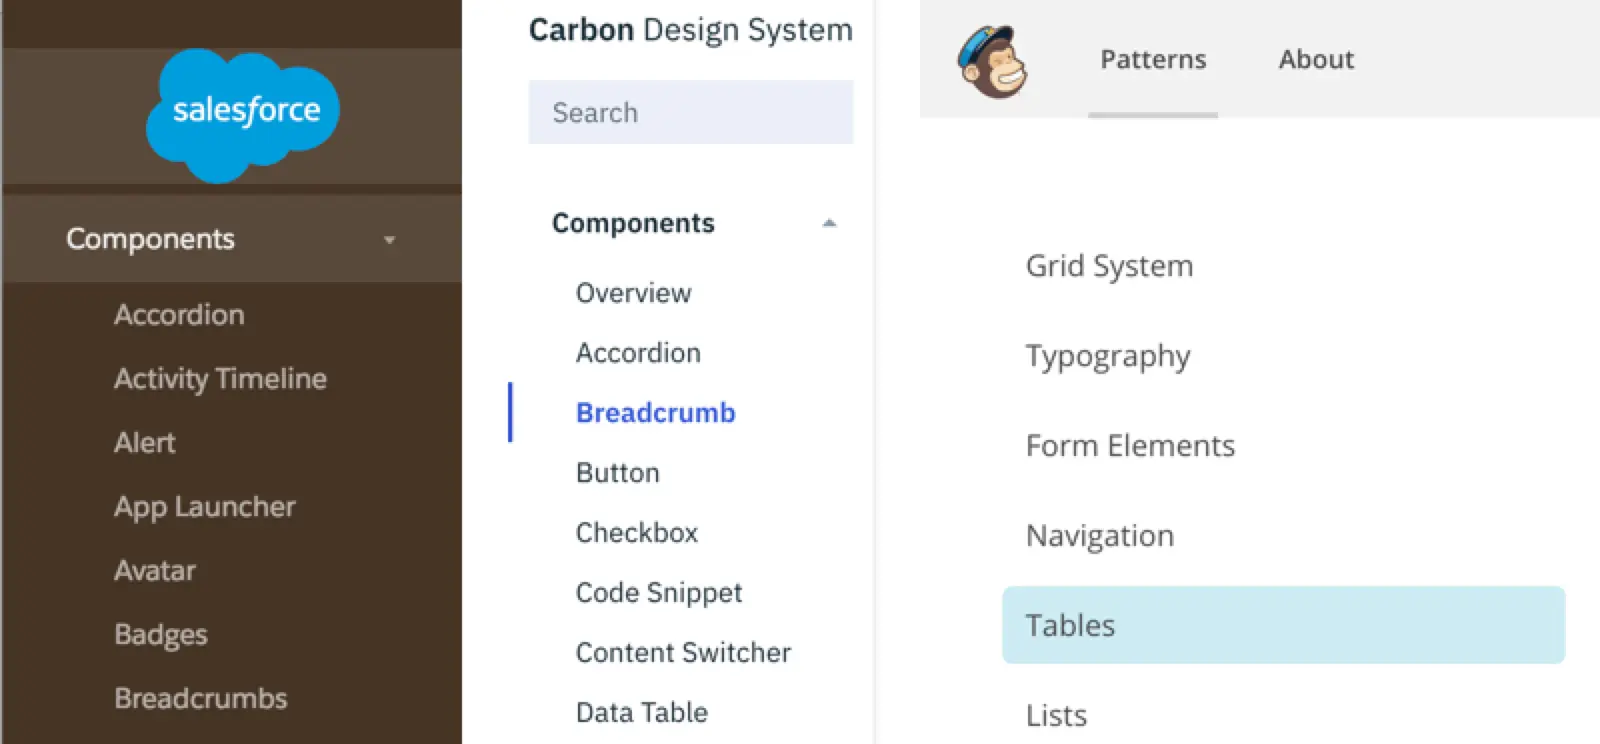Open Carbon Overview page
This screenshot has width=1600, height=744.
click(x=633, y=293)
